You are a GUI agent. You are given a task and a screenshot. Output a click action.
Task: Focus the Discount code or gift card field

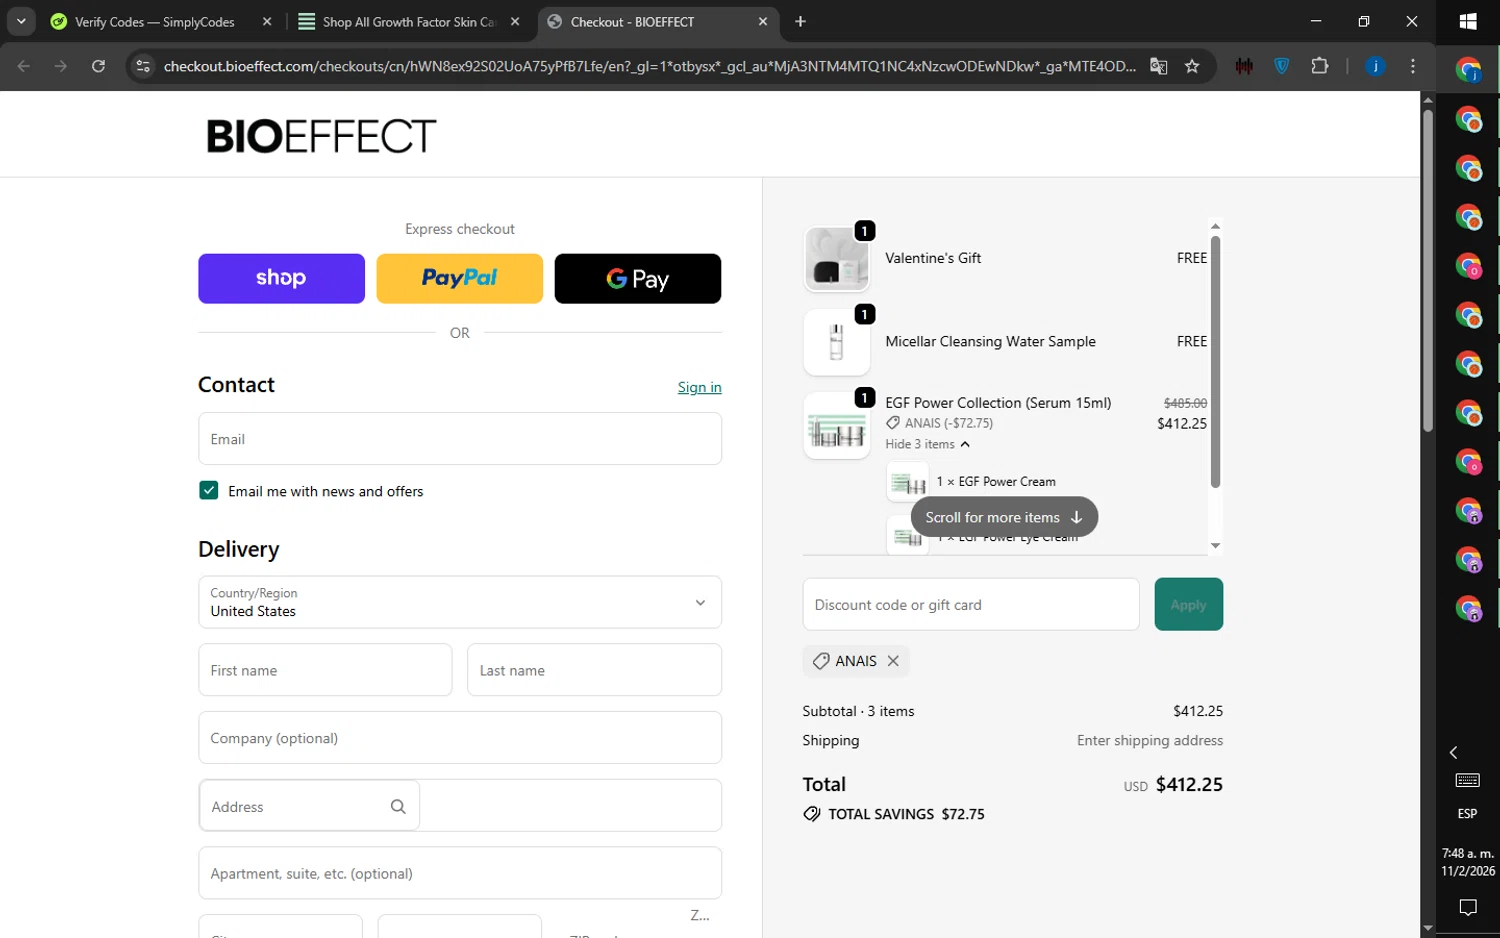click(x=970, y=604)
